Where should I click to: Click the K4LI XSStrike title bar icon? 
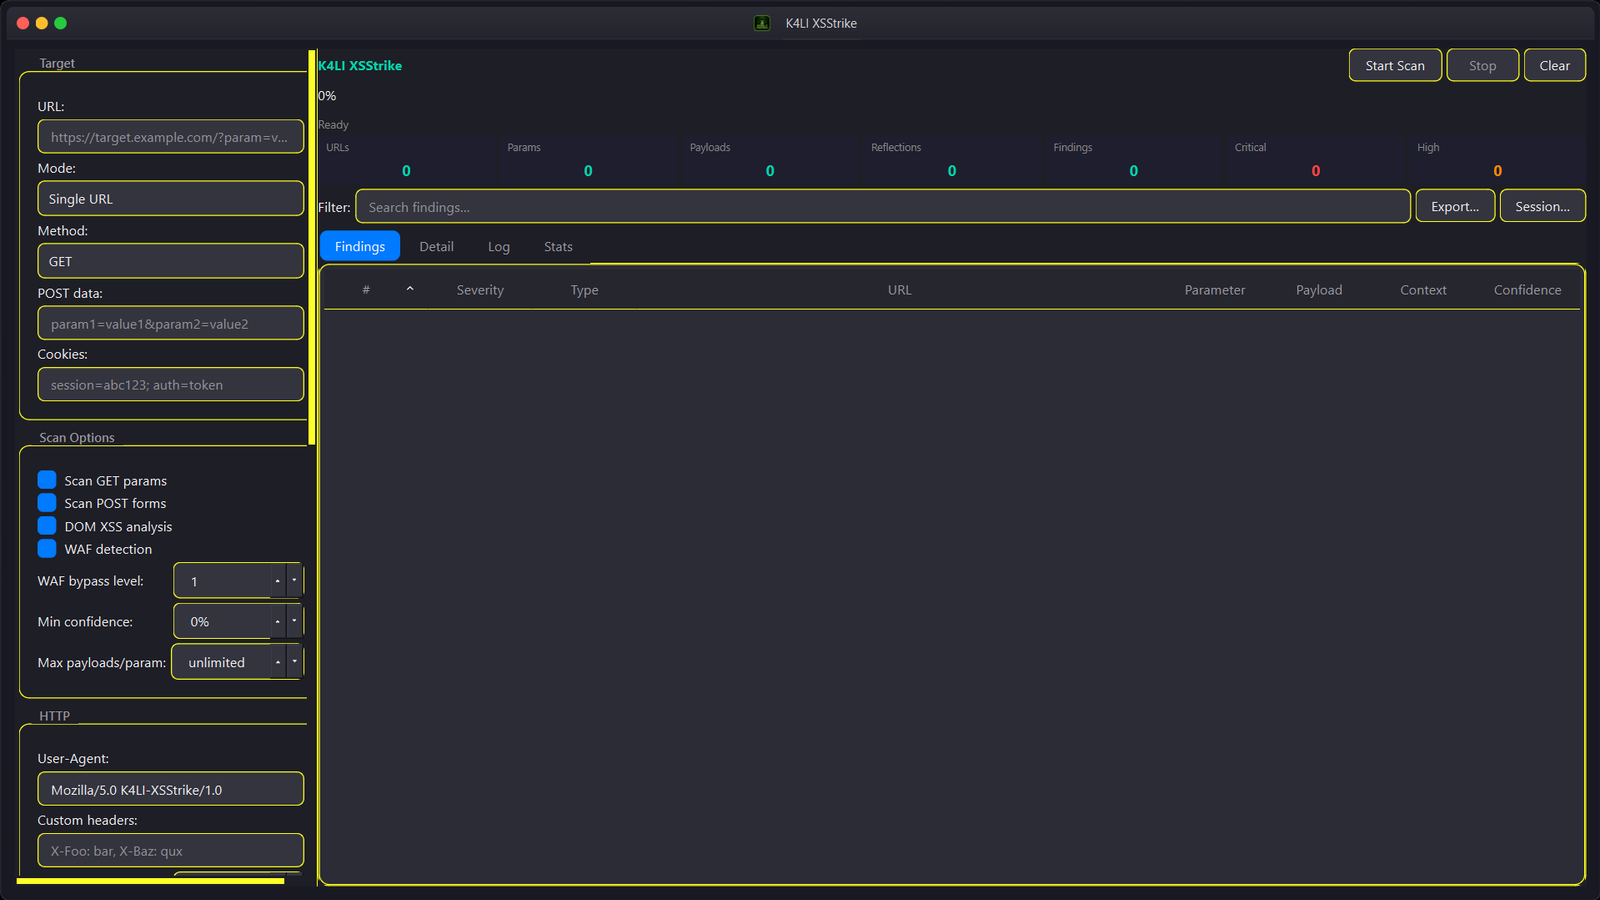762,23
